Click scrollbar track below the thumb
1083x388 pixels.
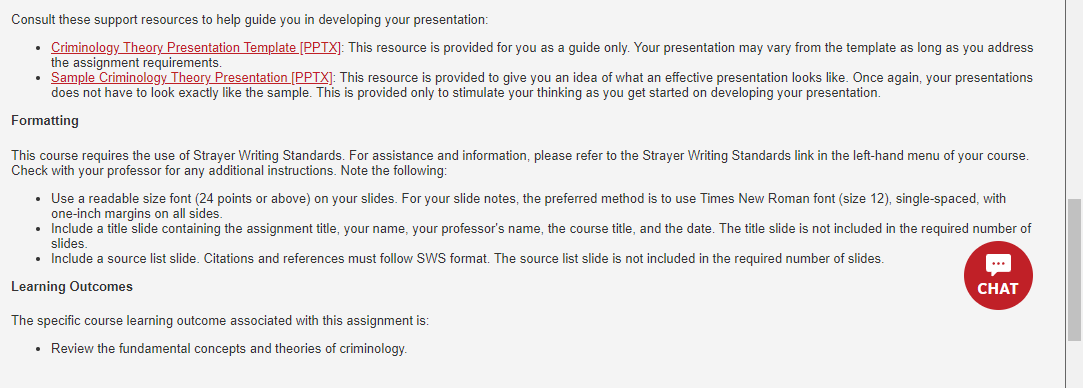click(x=1074, y=364)
